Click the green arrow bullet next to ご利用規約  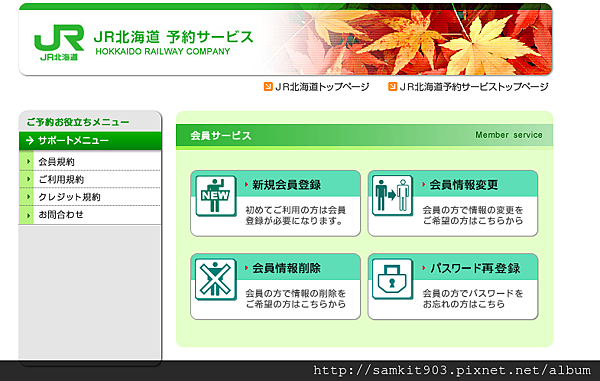(28, 179)
